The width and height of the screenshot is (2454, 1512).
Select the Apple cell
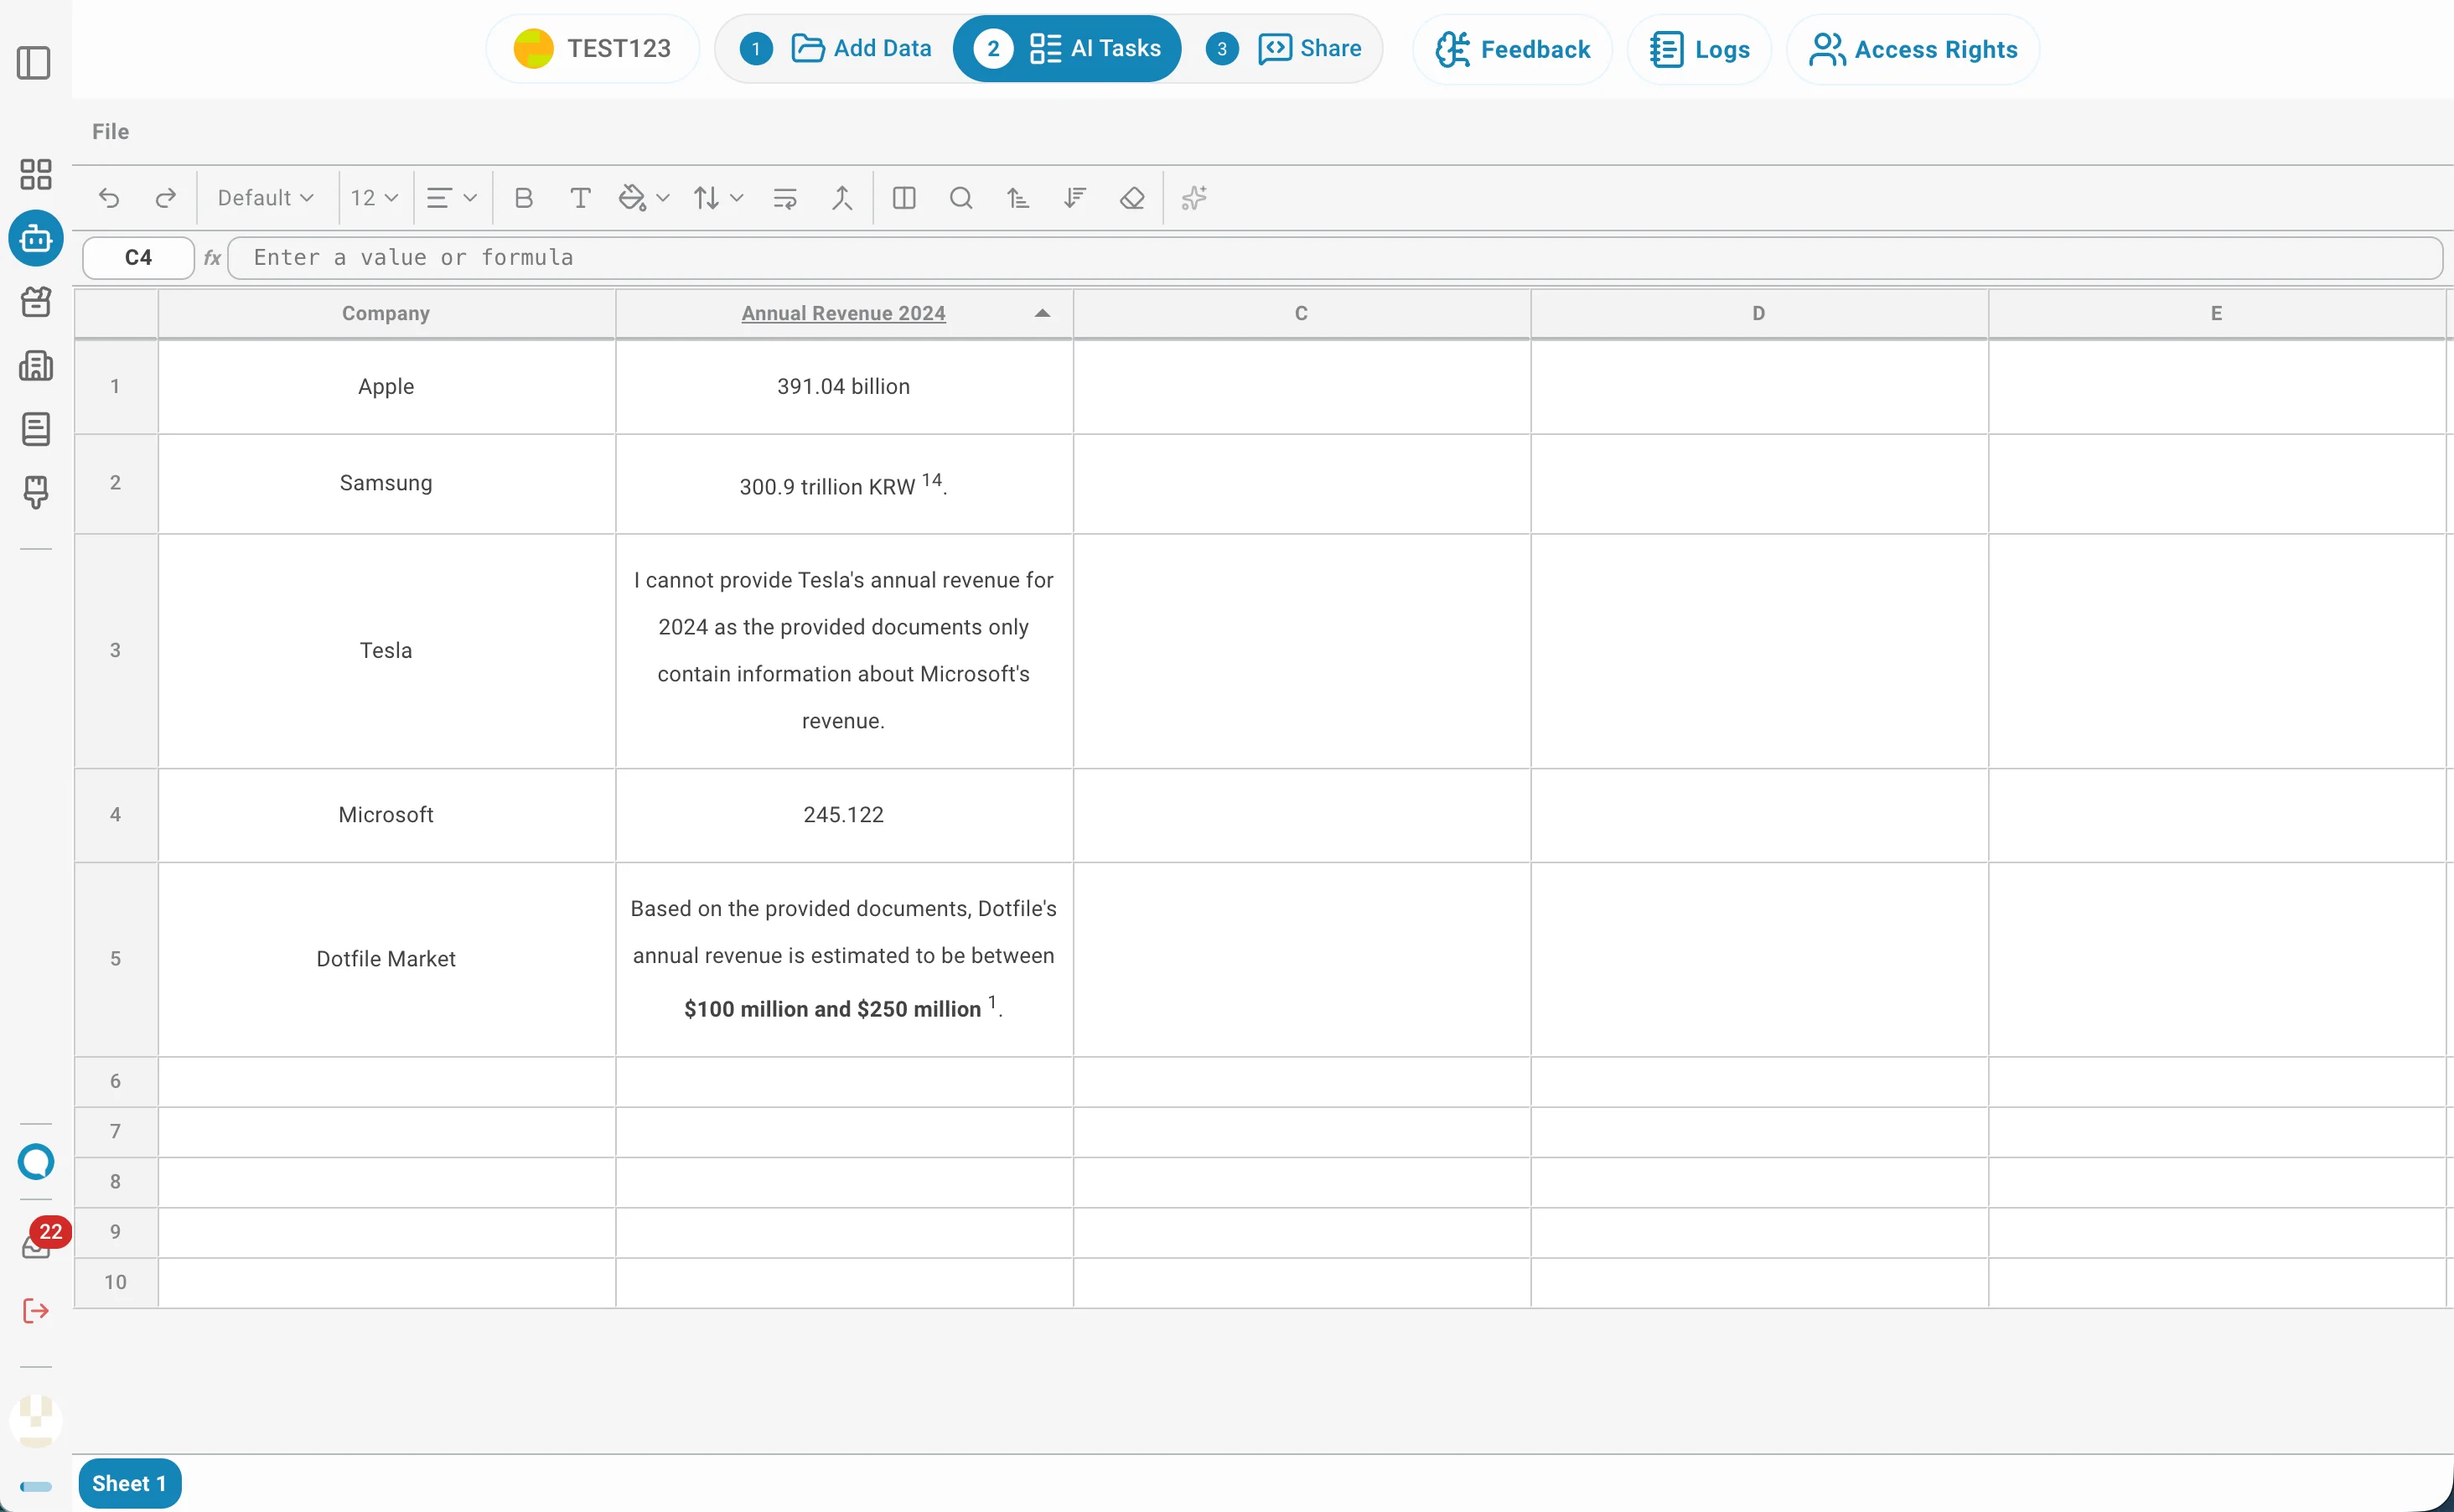[x=386, y=387]
